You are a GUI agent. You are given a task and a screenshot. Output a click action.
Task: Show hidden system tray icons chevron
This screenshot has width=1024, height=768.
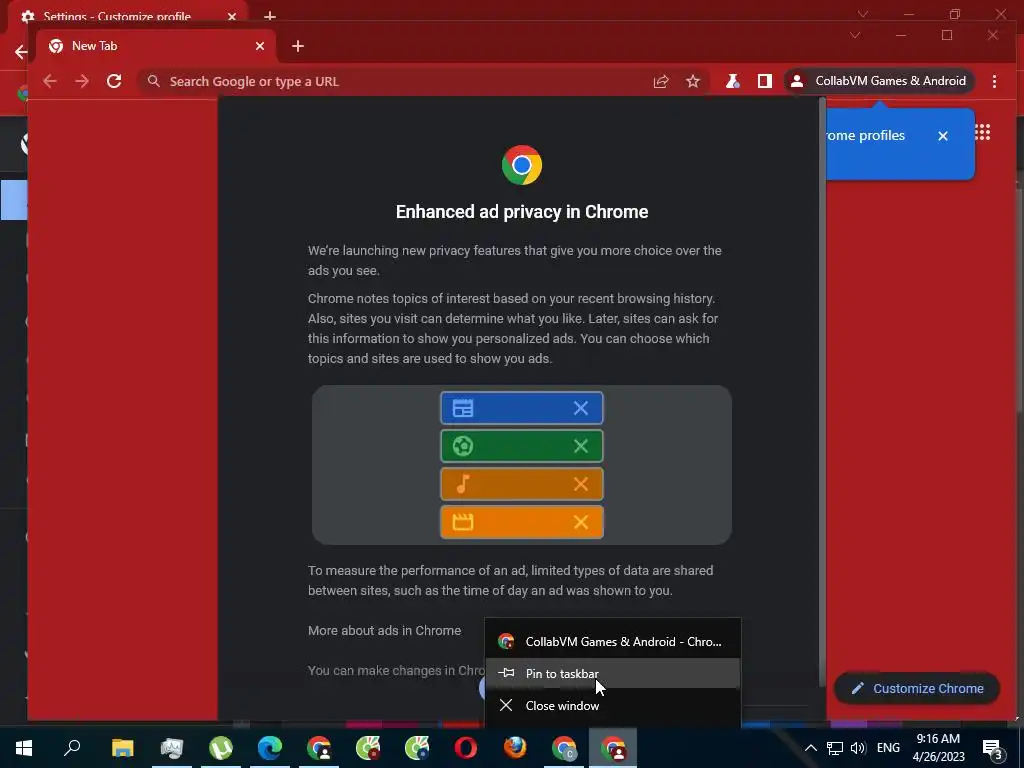[x=810, y=748]
